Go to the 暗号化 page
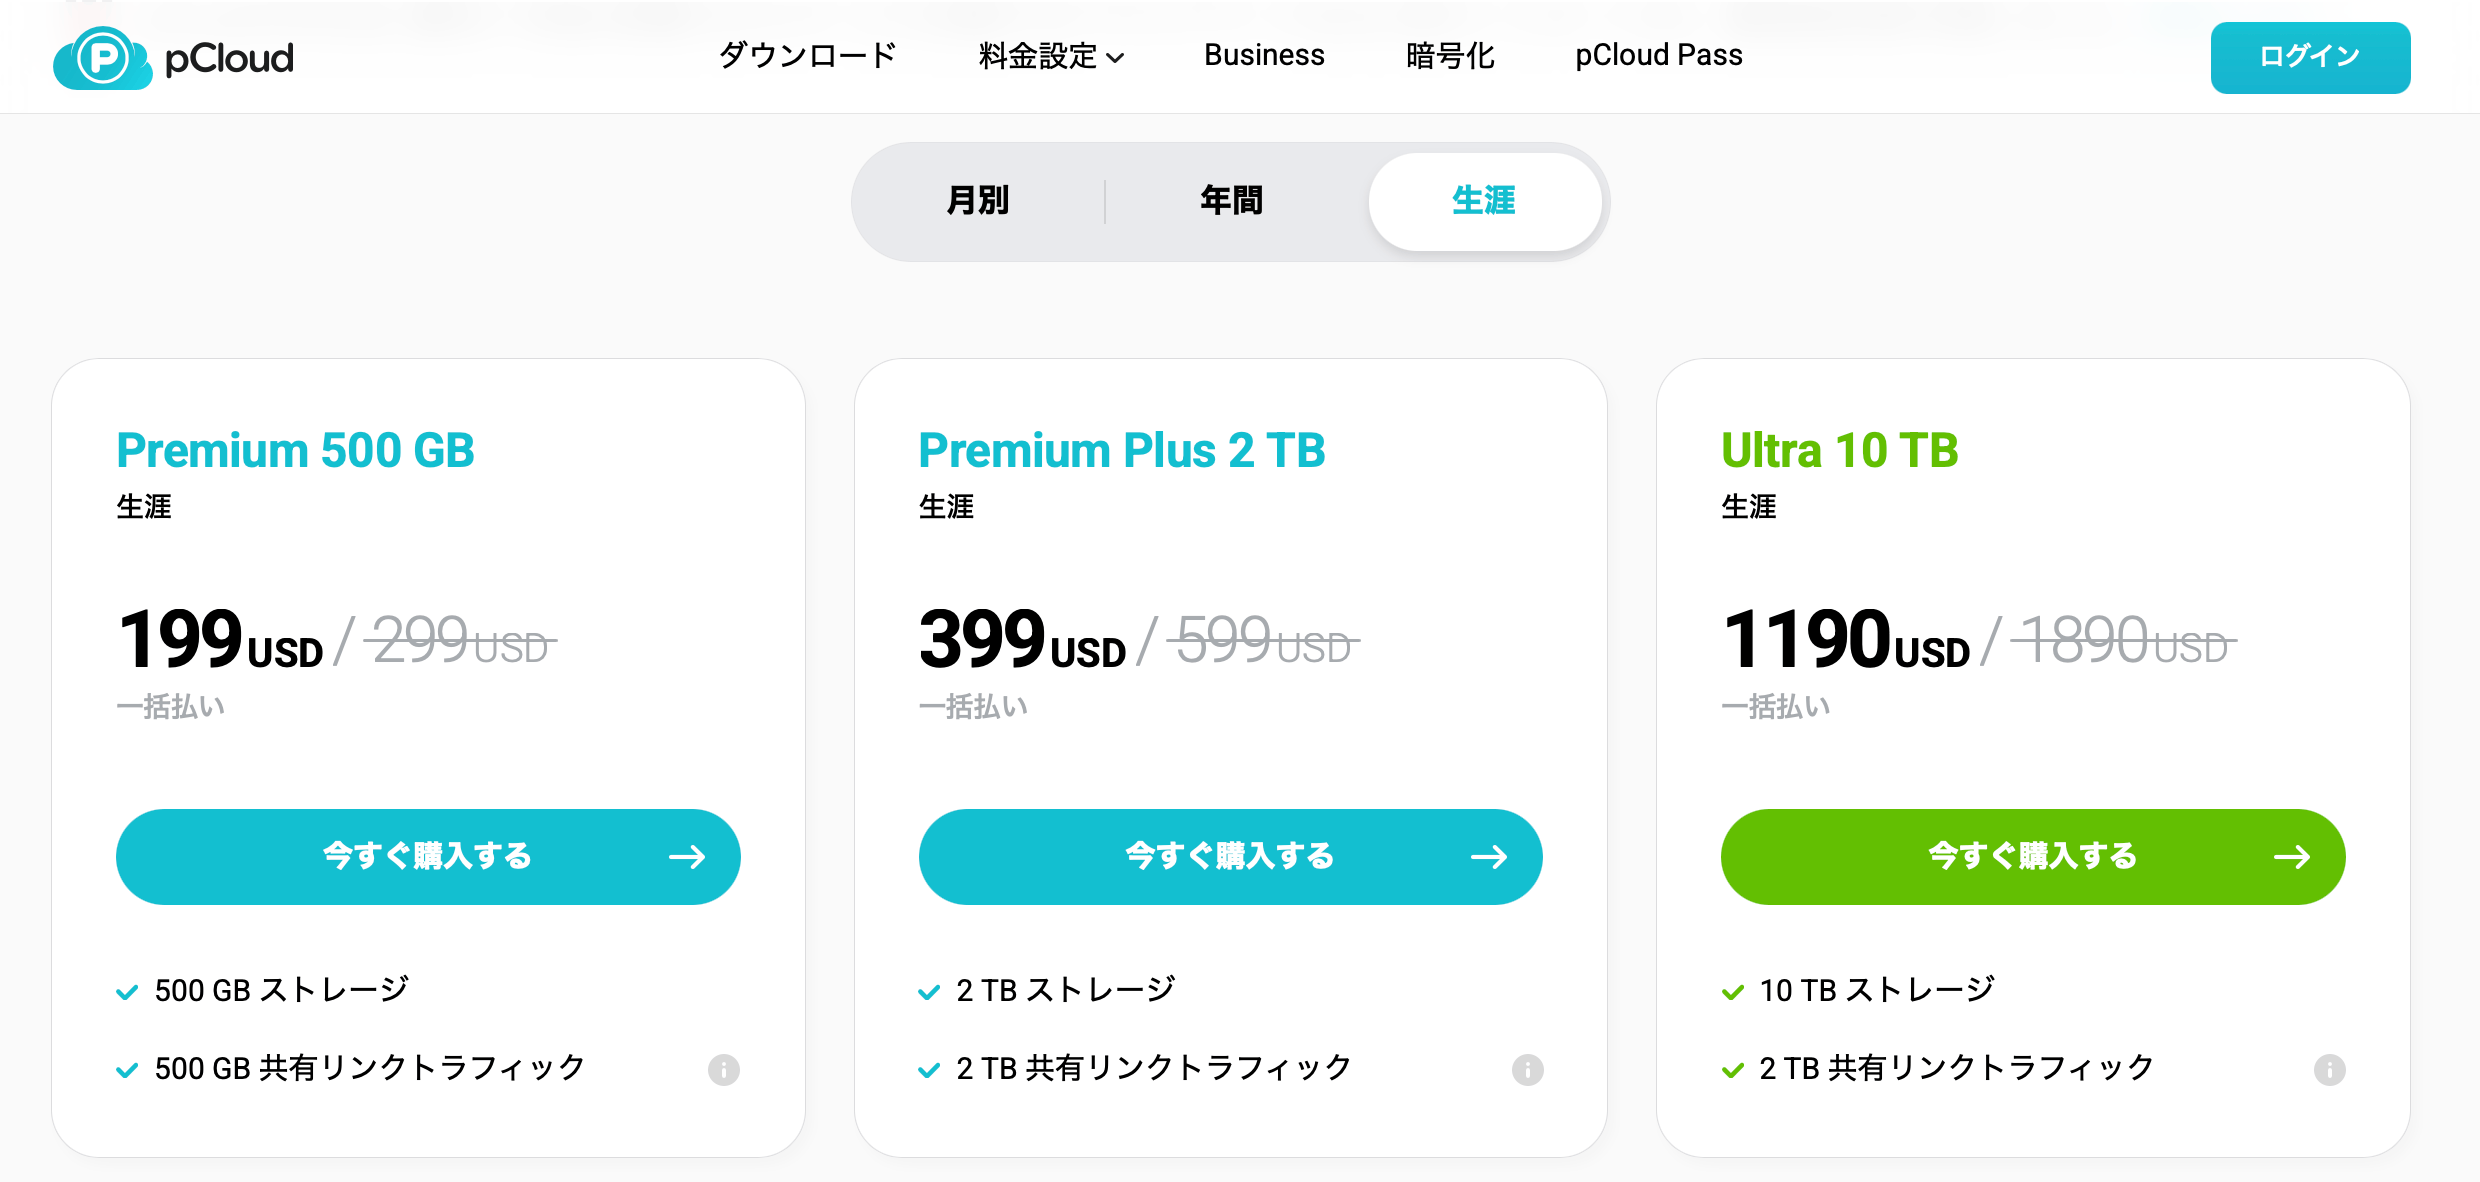This screenshot has height=1182, width=2480. (1450, 56)
